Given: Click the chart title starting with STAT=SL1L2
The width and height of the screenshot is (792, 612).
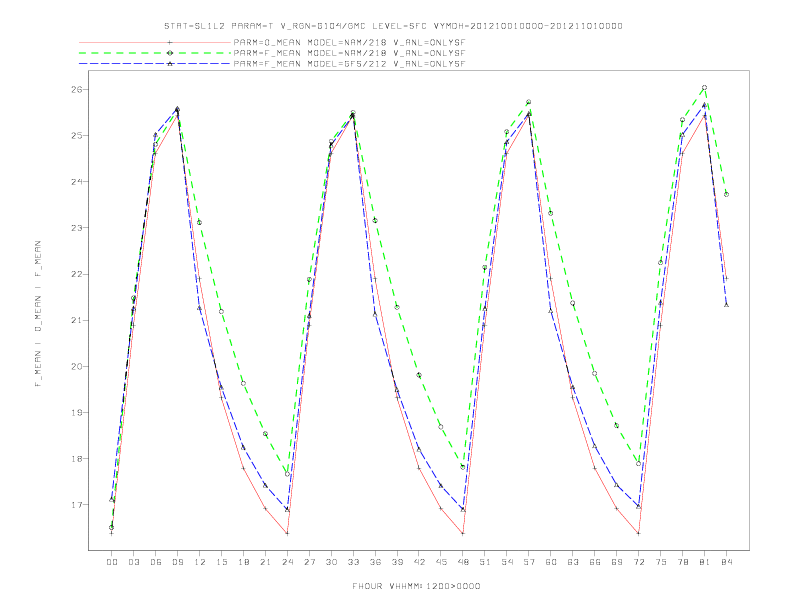Looking at the screenshot, I should coord(393,26).
